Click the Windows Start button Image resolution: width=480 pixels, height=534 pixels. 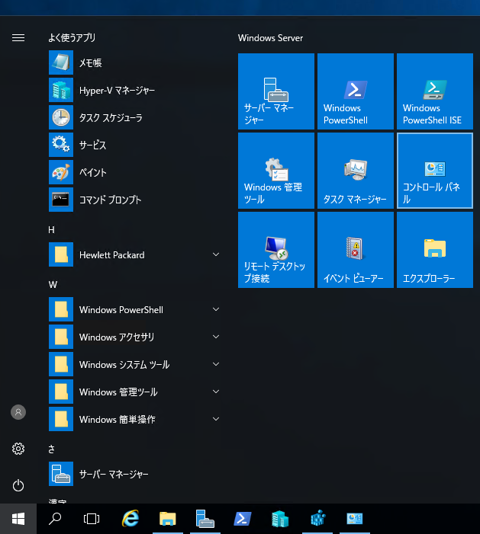pos(18,519)
